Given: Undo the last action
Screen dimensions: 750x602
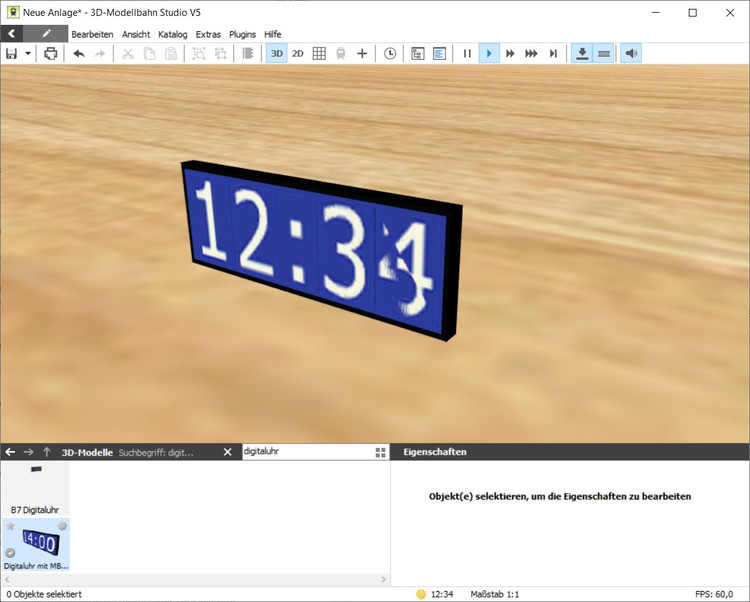Looking at the screenshot, I should click(x=79, y=54).
